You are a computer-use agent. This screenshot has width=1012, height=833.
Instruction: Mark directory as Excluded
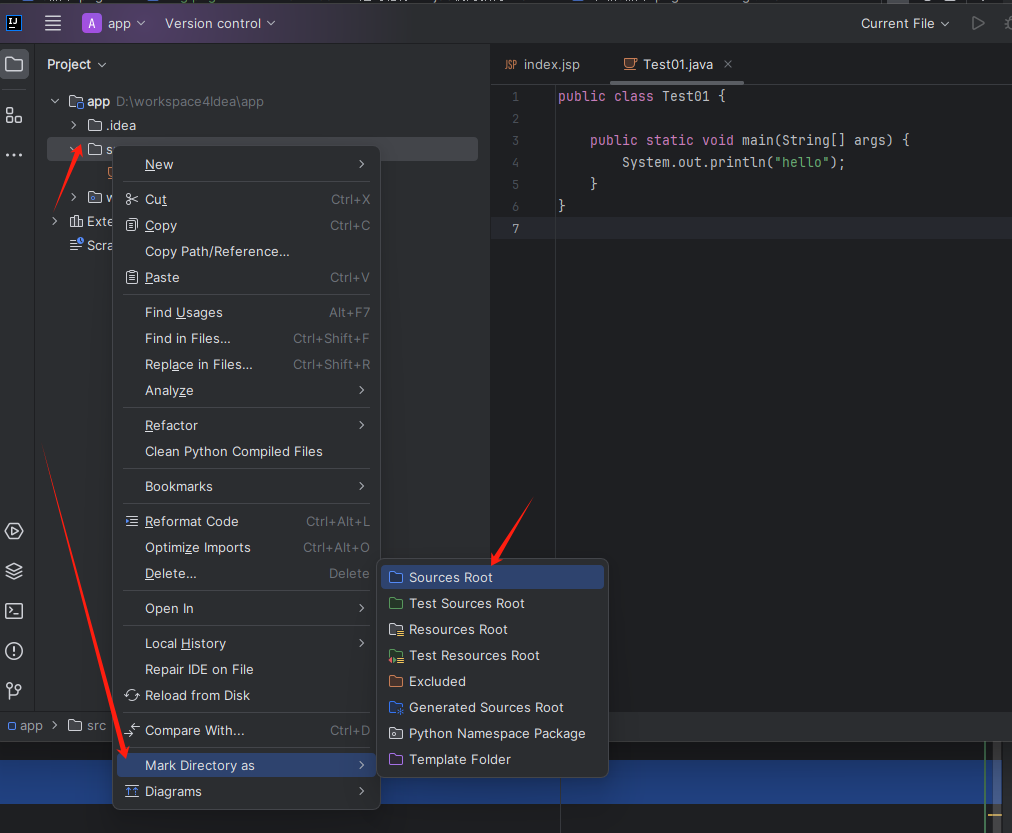(437, 681)
